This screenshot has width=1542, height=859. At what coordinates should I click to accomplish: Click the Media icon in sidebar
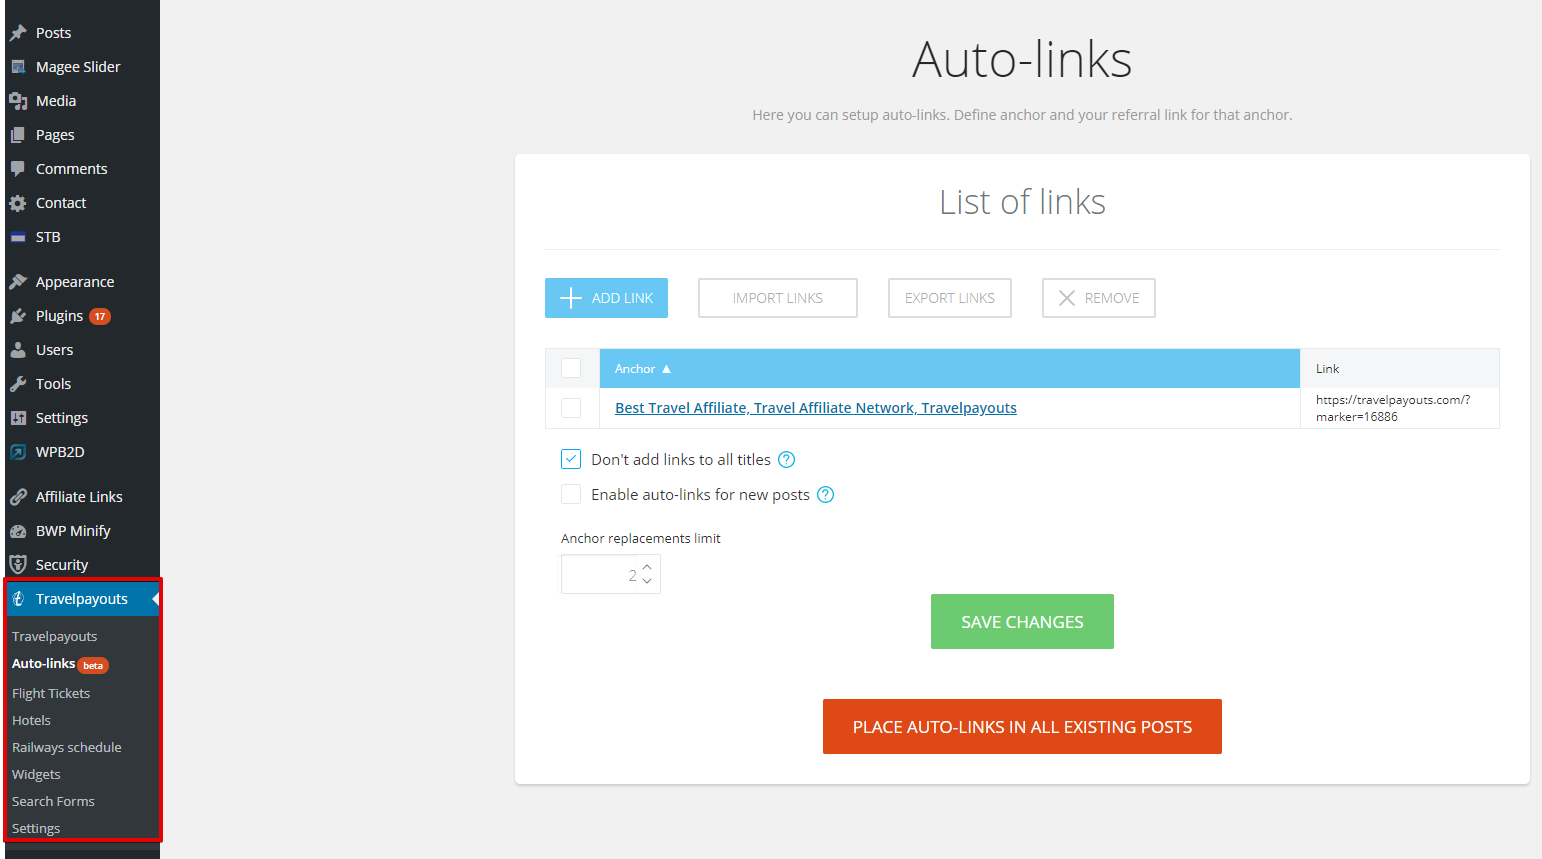click(18, 101)
